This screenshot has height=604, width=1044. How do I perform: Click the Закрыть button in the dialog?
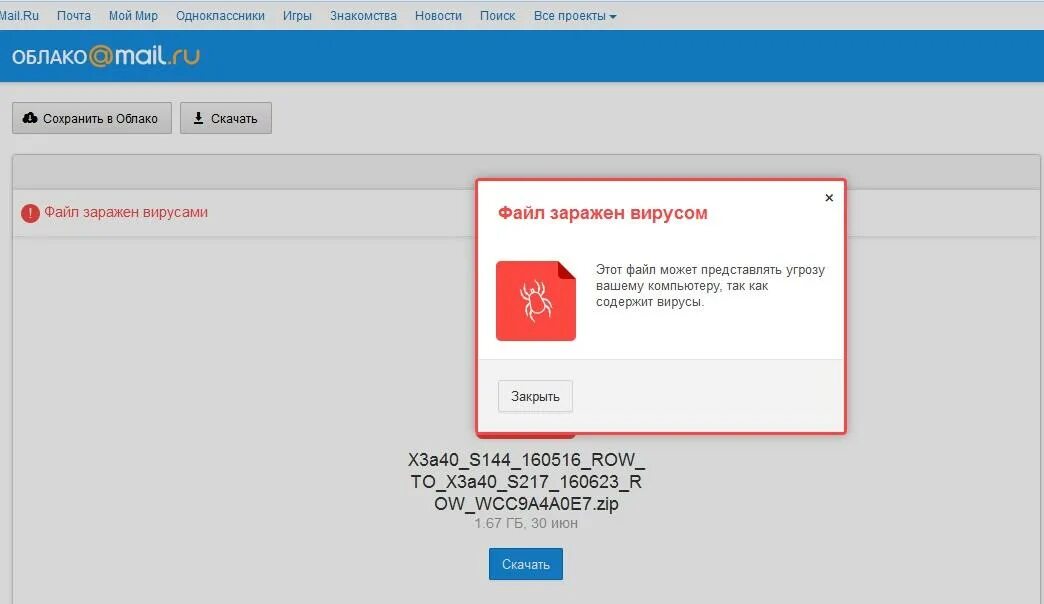pos(535,395)
